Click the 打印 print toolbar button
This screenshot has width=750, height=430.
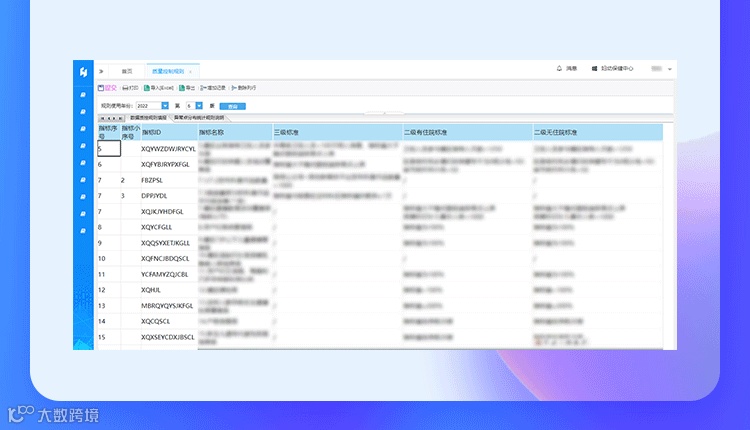130,88
